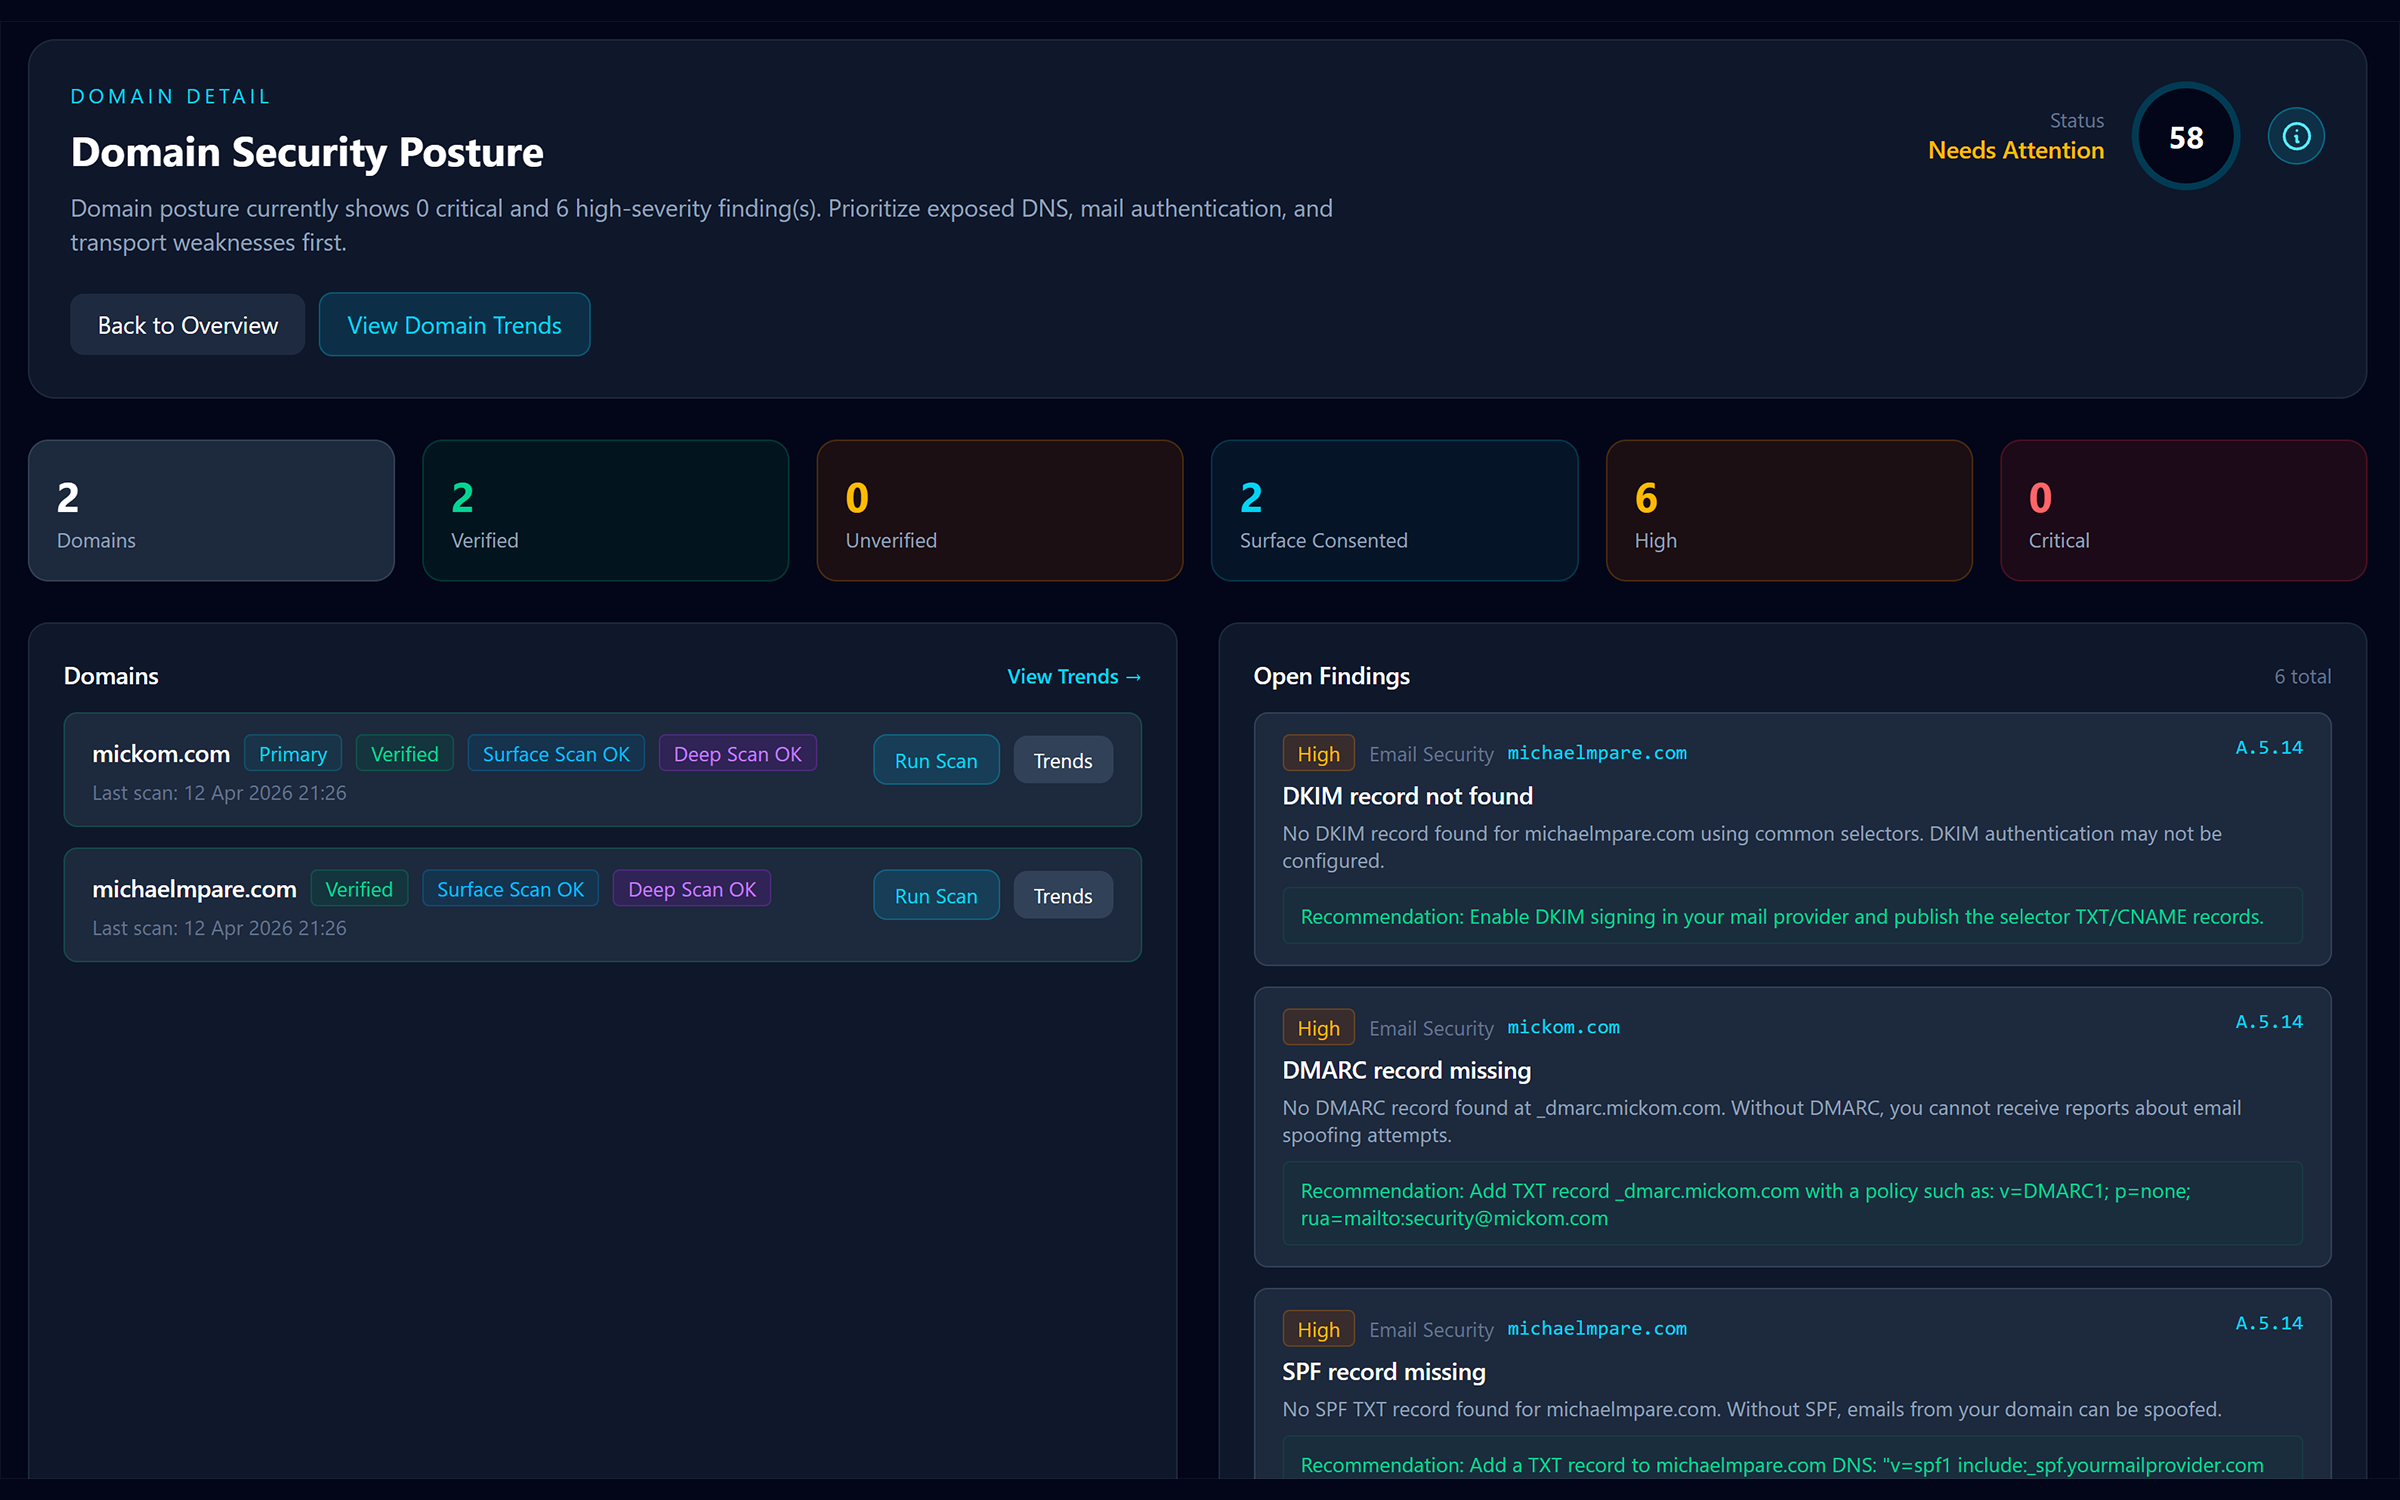Viewport: 2400px width, 1500px height.
Task: Select the Critical findings card
Action: 2183,511
